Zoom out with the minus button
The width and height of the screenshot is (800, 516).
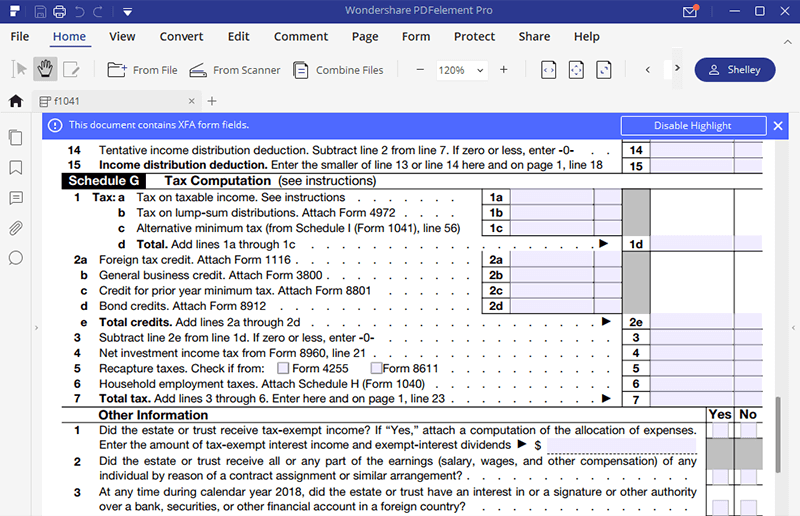click(420, 69)
